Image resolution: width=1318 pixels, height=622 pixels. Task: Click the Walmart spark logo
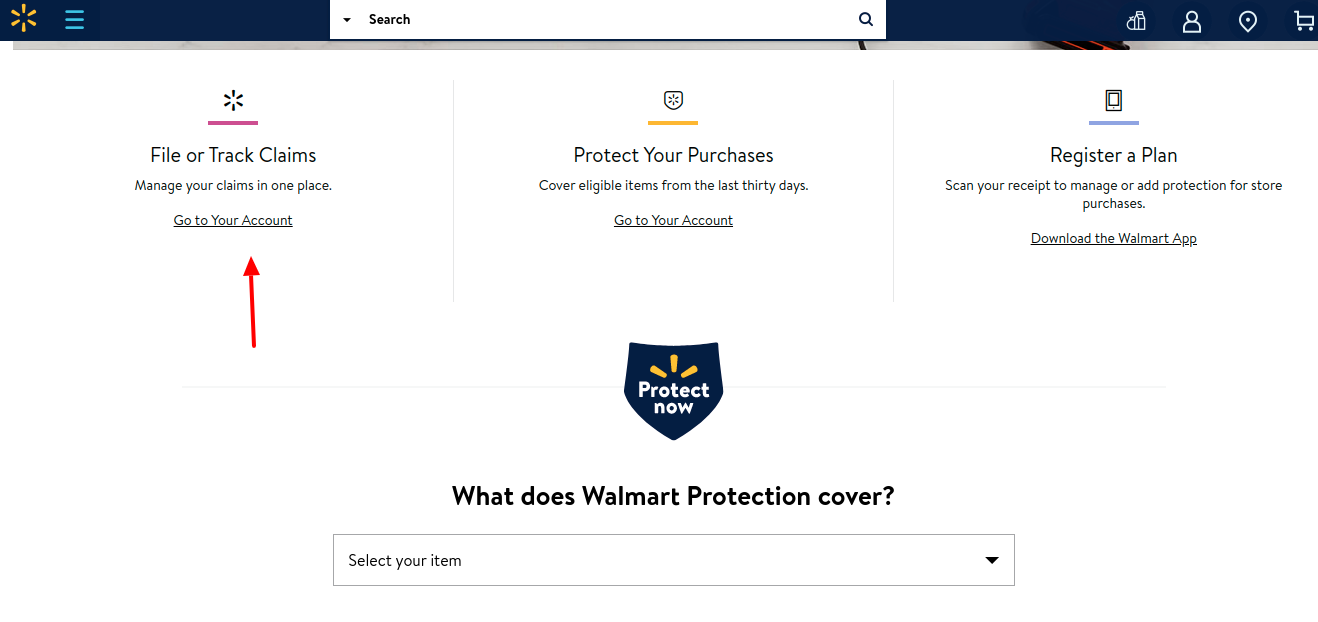[x=23, y=18]
